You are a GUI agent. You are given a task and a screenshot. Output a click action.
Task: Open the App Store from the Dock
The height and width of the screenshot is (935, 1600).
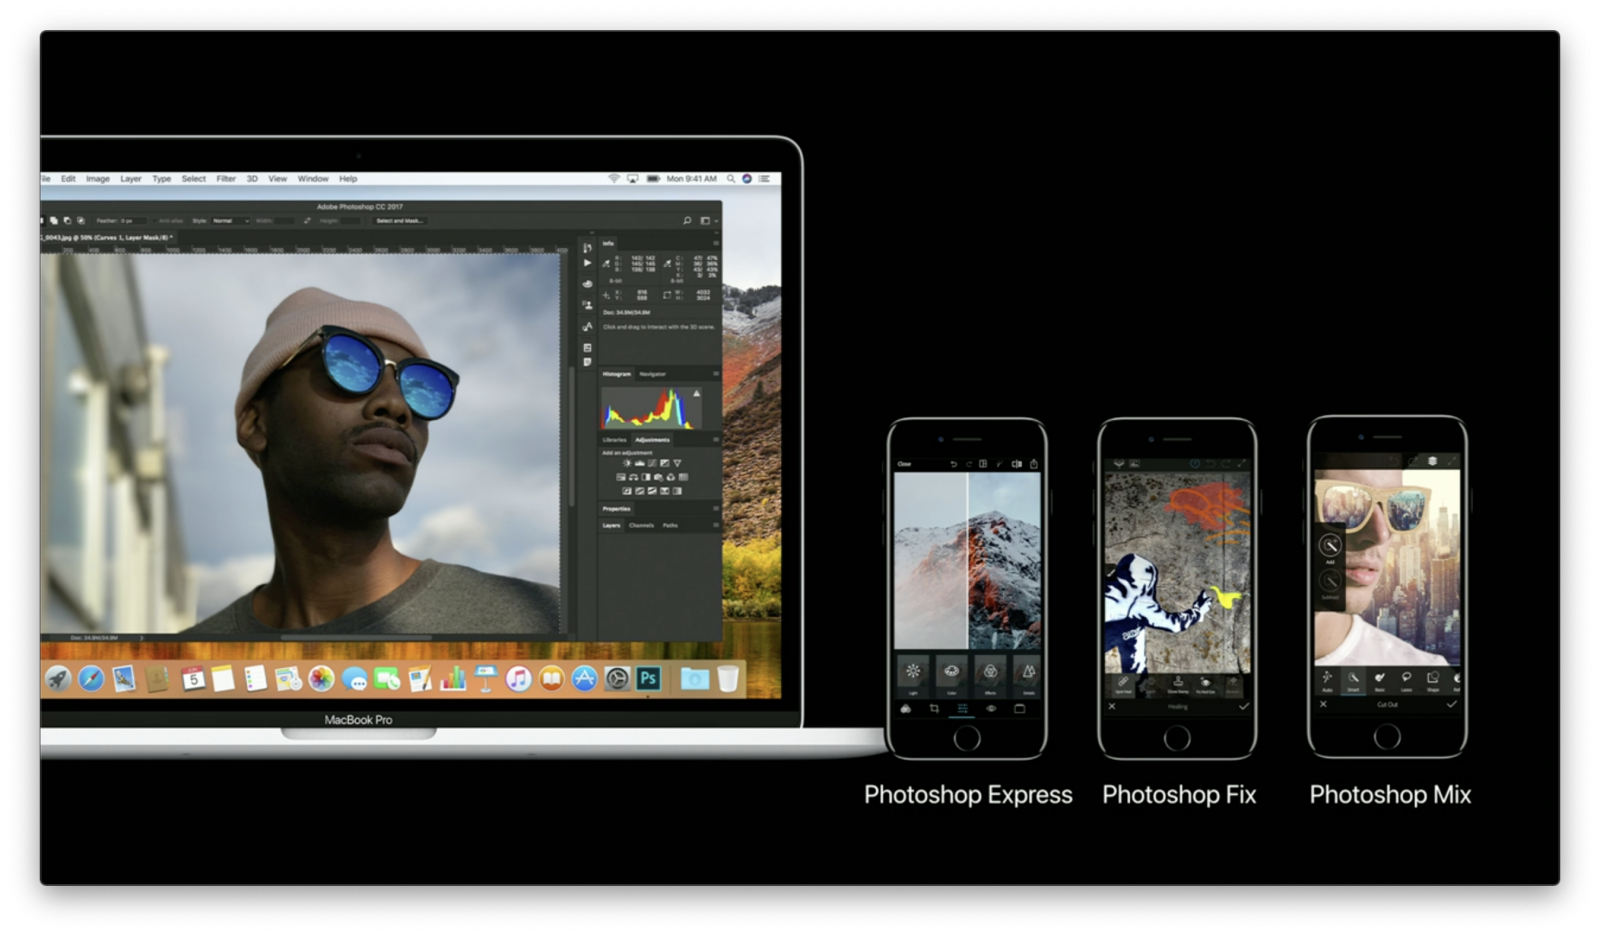(x=584, y=679)
